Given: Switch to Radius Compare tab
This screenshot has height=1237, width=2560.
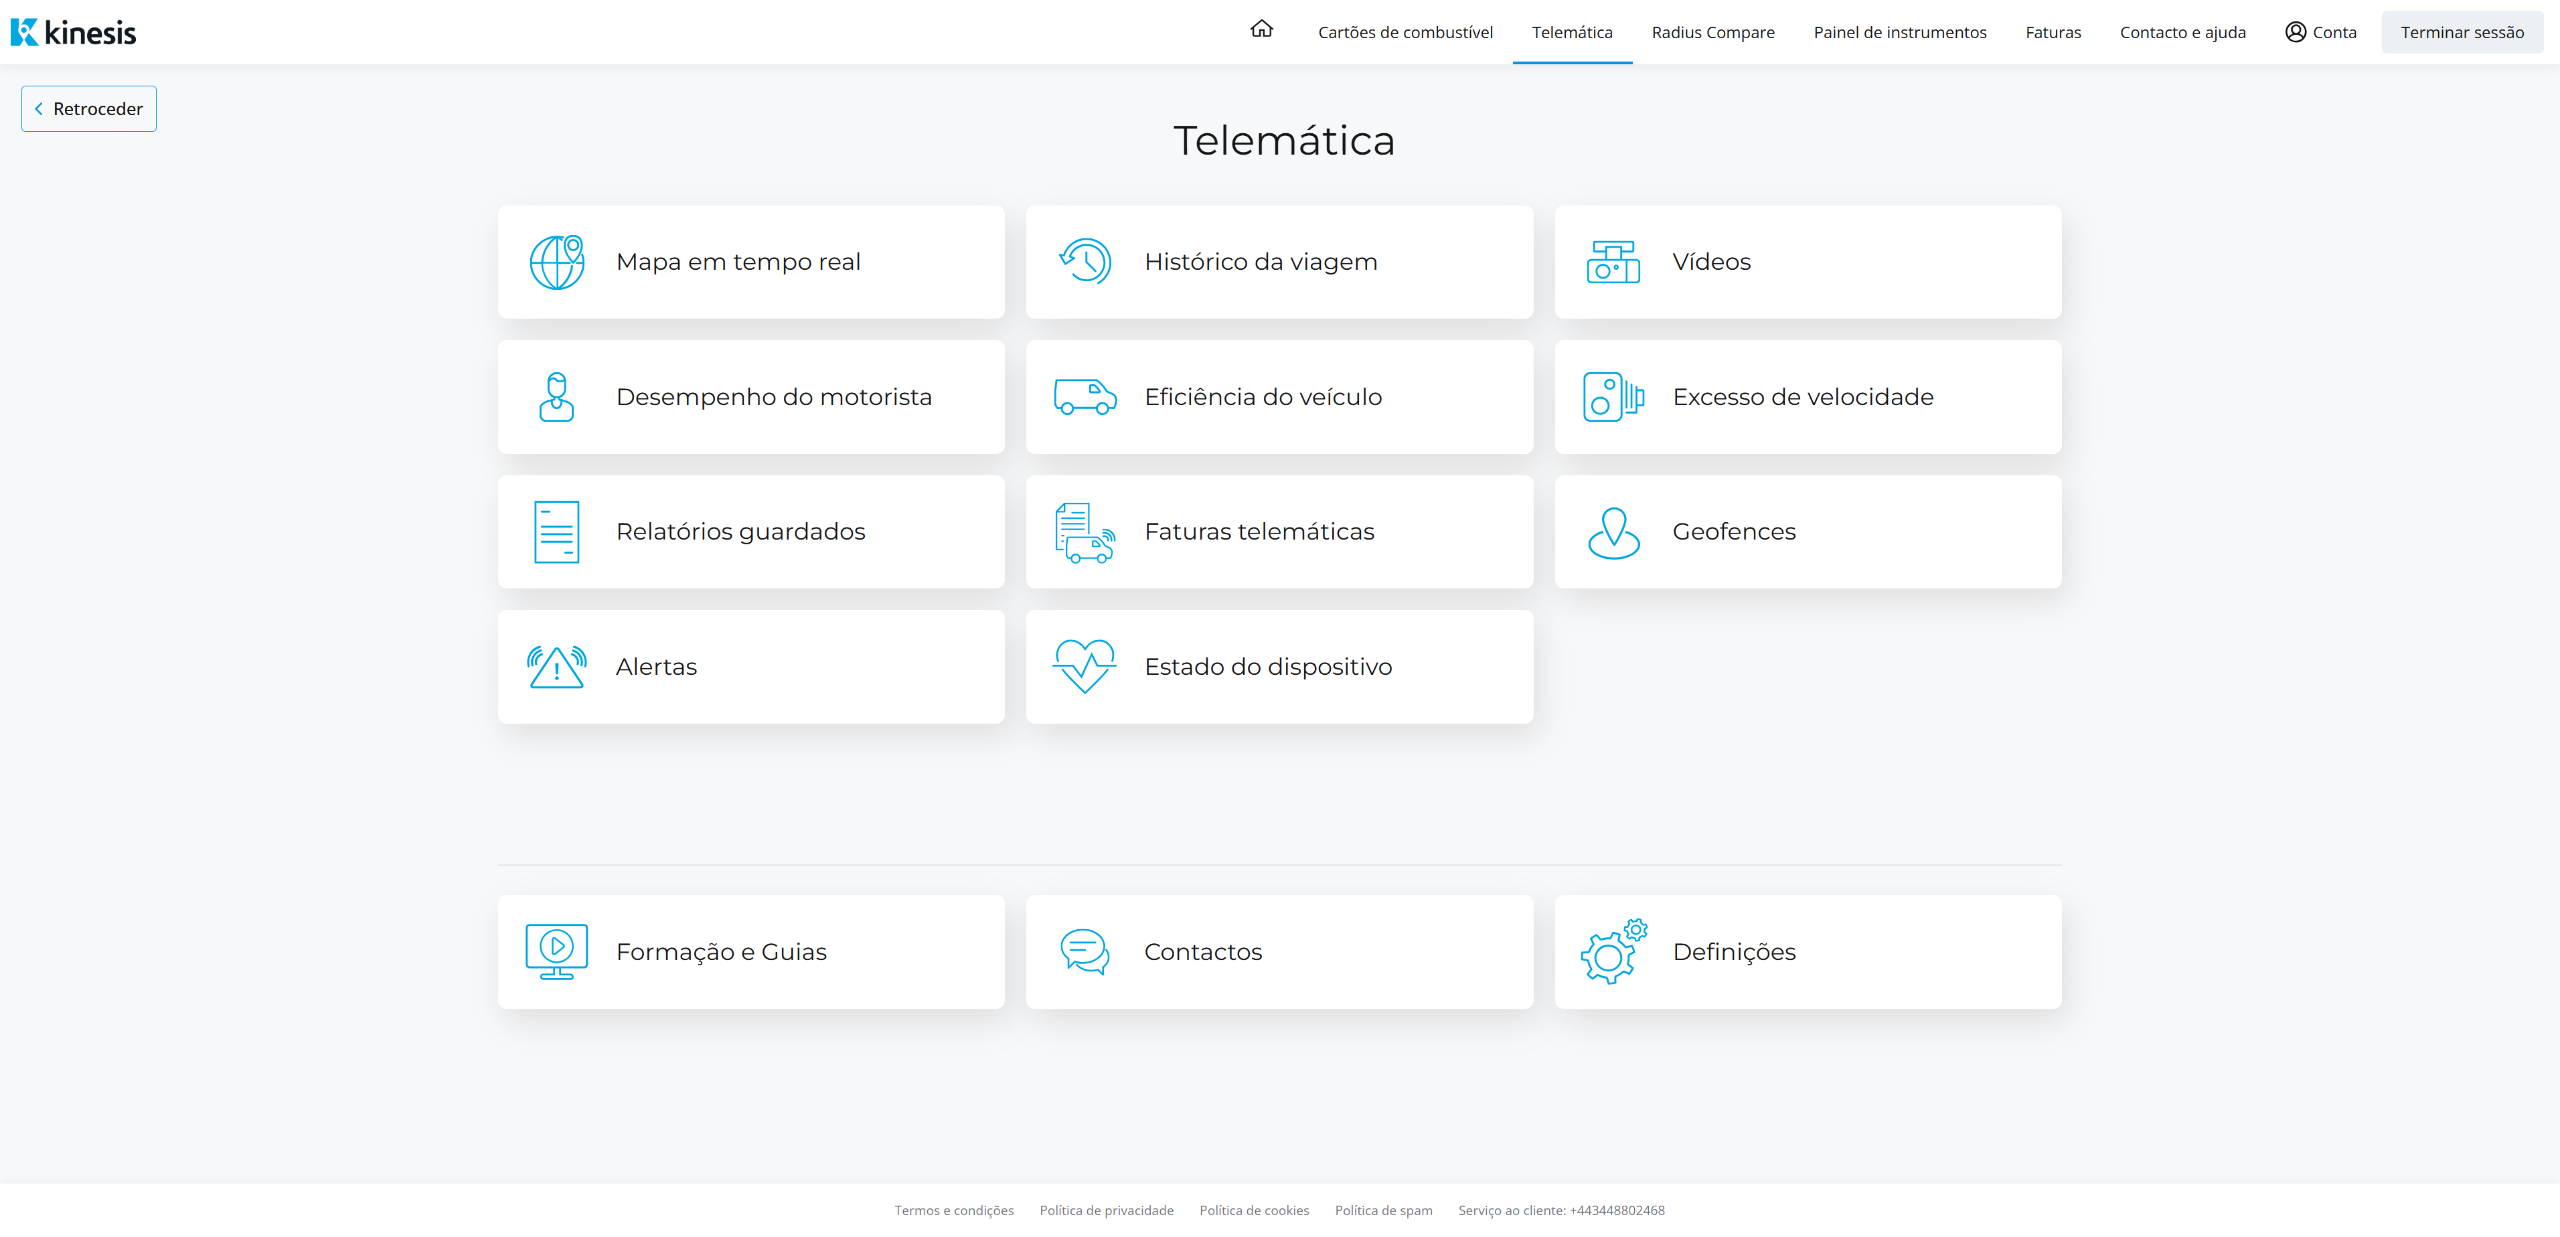Looking at the screenshot, I should pos(1713,32).
